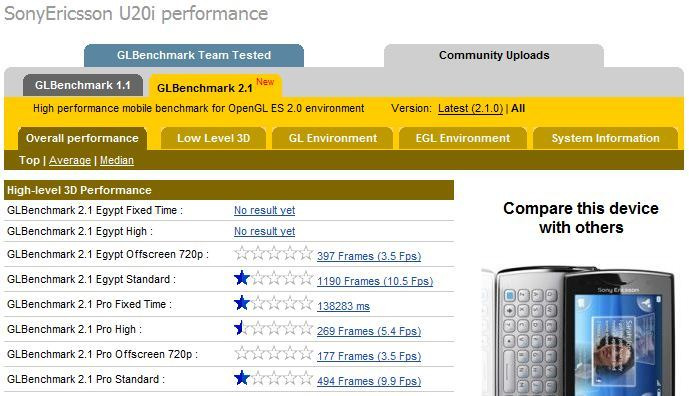Image resolution: width=689 pixels, height=396 pixels.
Task: Open the Low Level 3D tab
Action: (x=214, y=138)
